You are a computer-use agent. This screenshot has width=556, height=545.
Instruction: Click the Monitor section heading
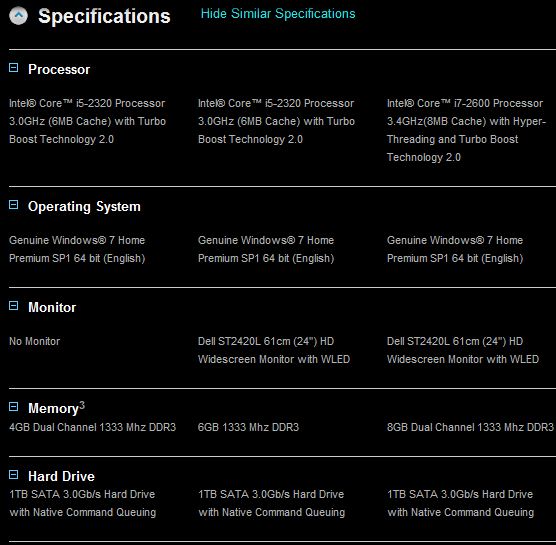52,307
